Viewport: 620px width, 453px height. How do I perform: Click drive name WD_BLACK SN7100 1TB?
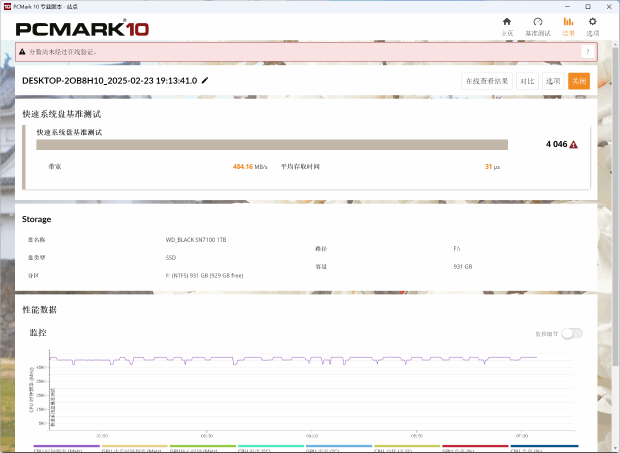pyautogui.click(x=196, y=240)
